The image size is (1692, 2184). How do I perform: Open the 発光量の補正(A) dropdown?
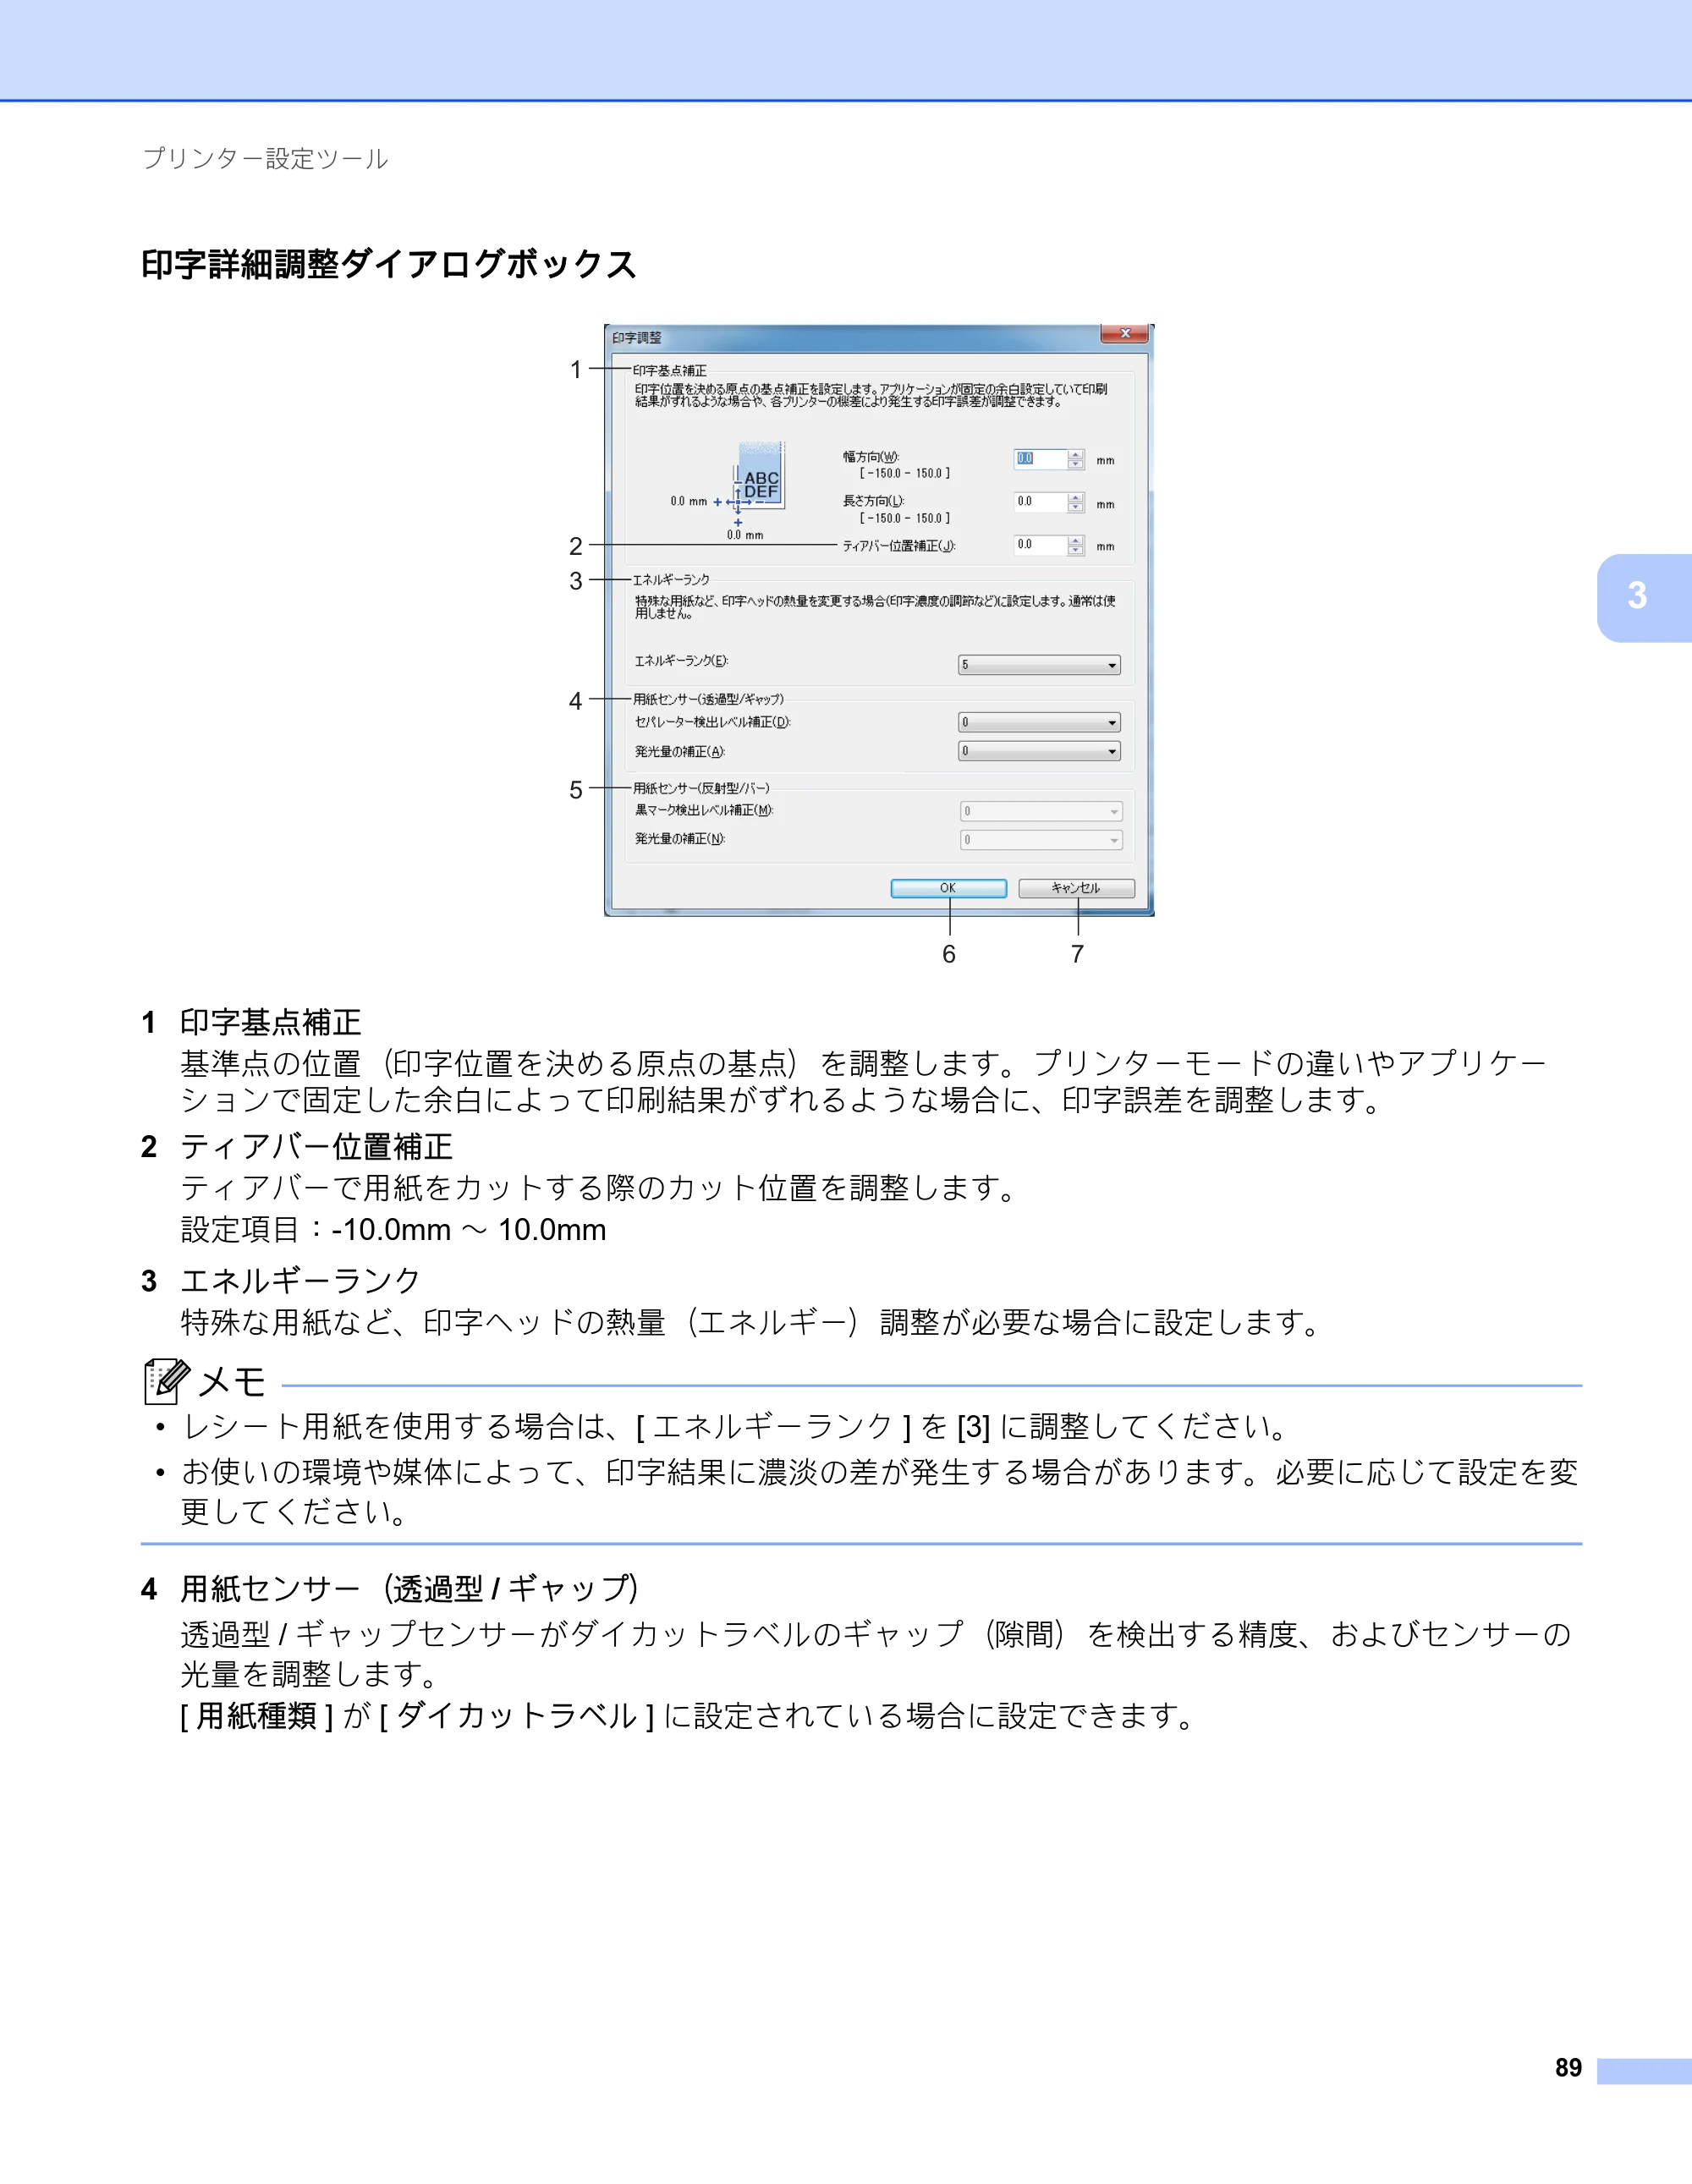coord(1039,751)
